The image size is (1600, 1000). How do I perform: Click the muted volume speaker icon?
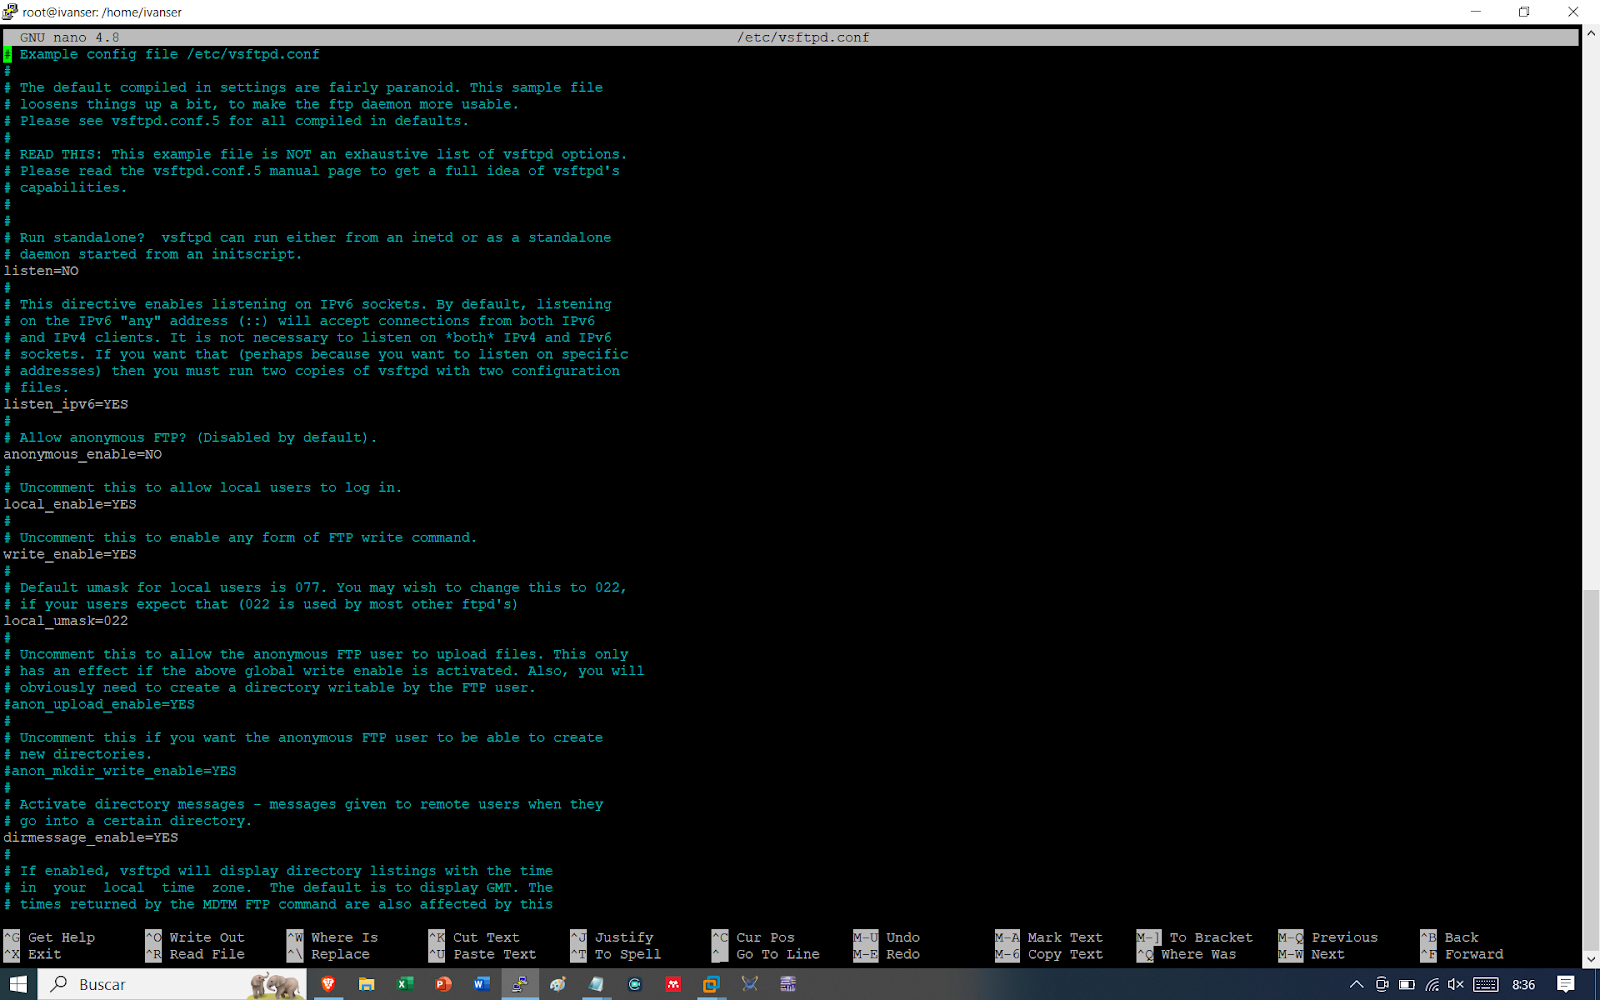[1456, 984]
